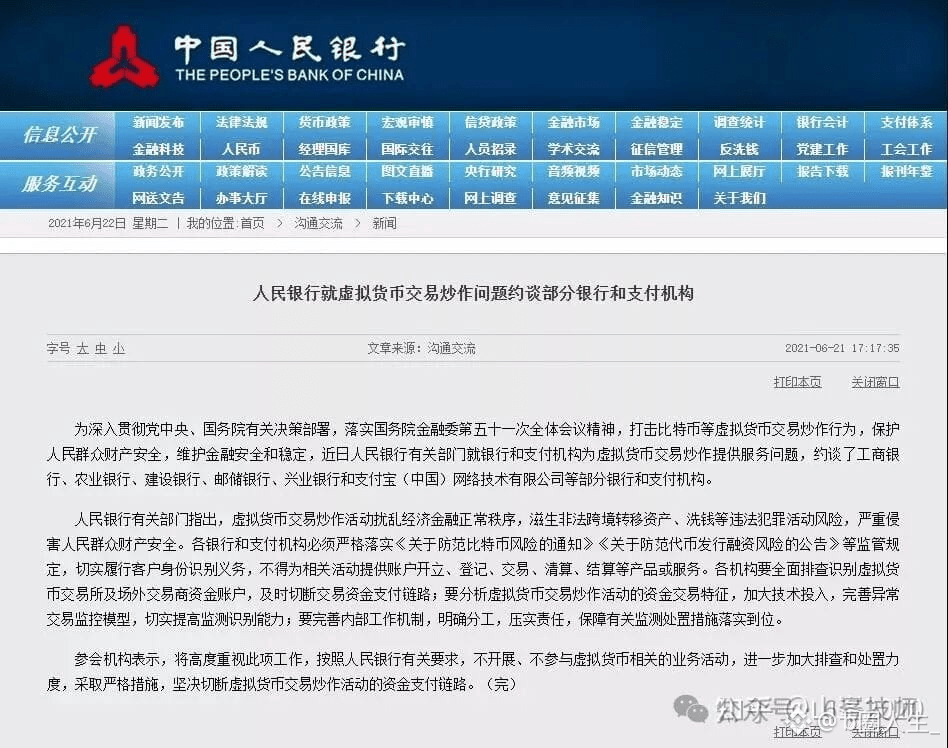The width and height of the screenshot is (948, 748).
Task: Select the 新闻发布 navigation item
Action: (157, 123)
